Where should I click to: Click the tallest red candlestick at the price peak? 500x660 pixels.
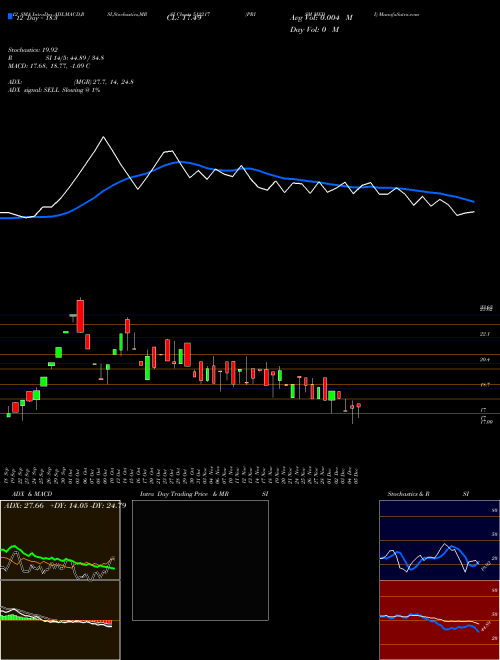[x=80, y=316]
